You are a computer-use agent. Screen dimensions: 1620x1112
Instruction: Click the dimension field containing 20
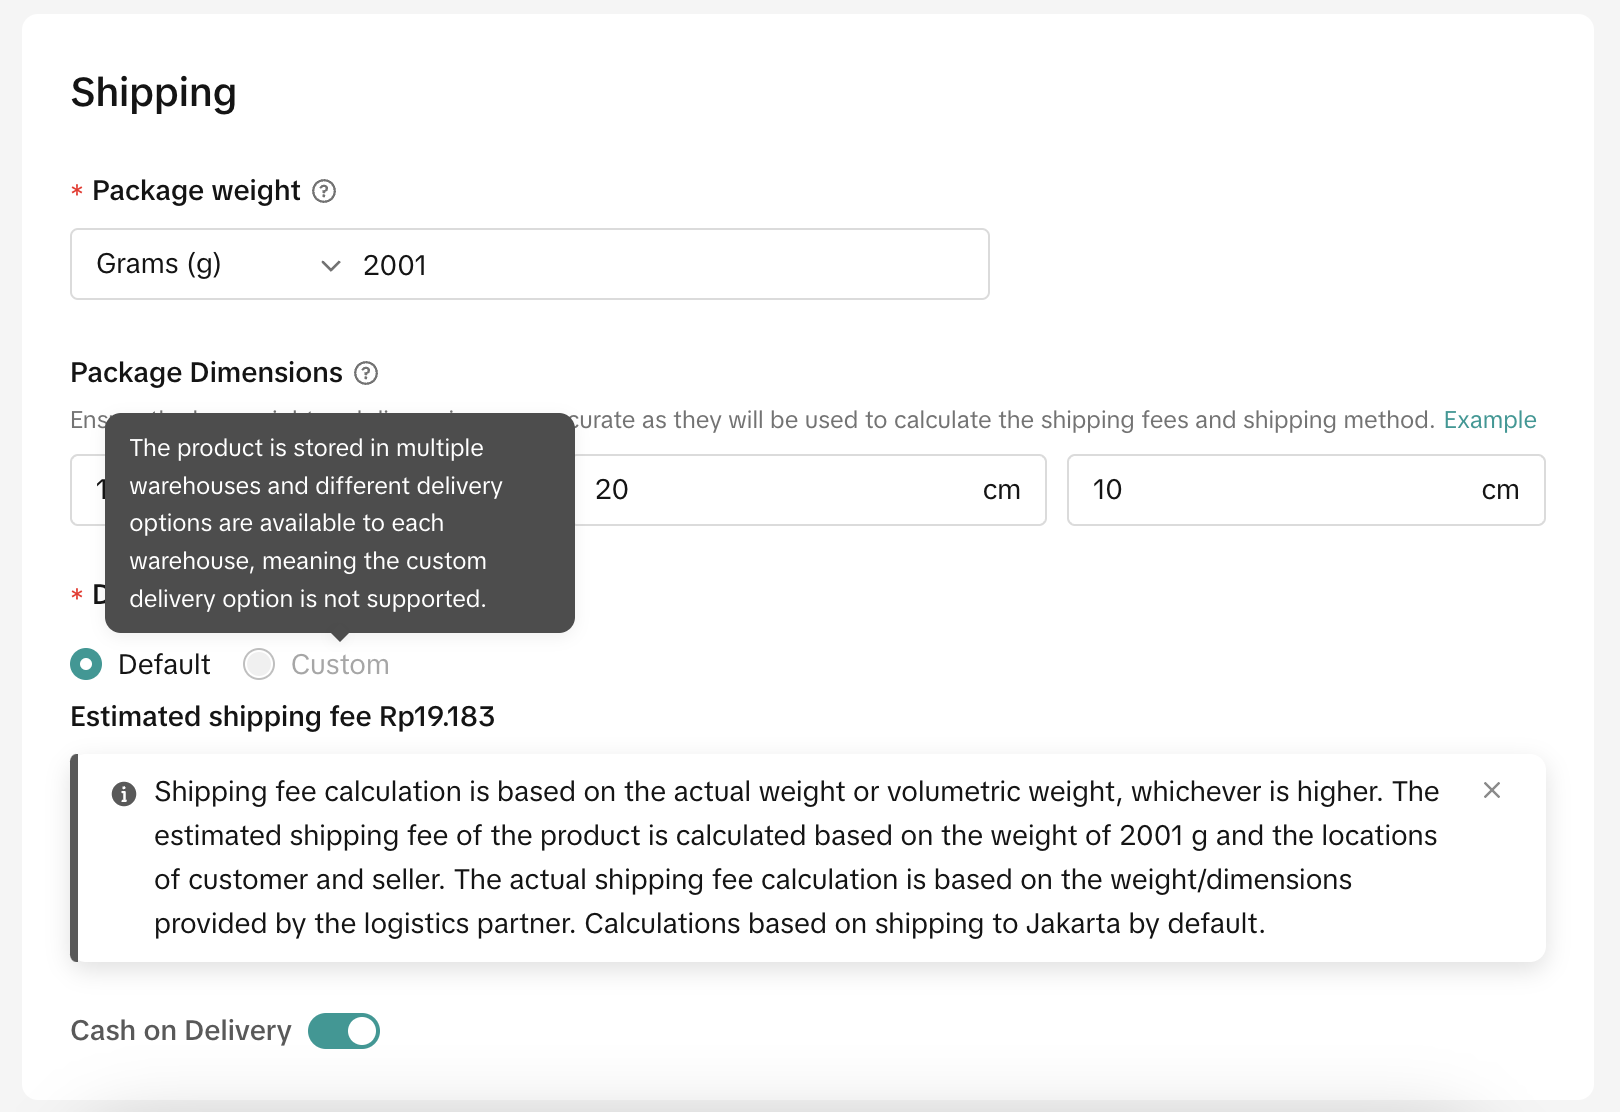point(780,490)
